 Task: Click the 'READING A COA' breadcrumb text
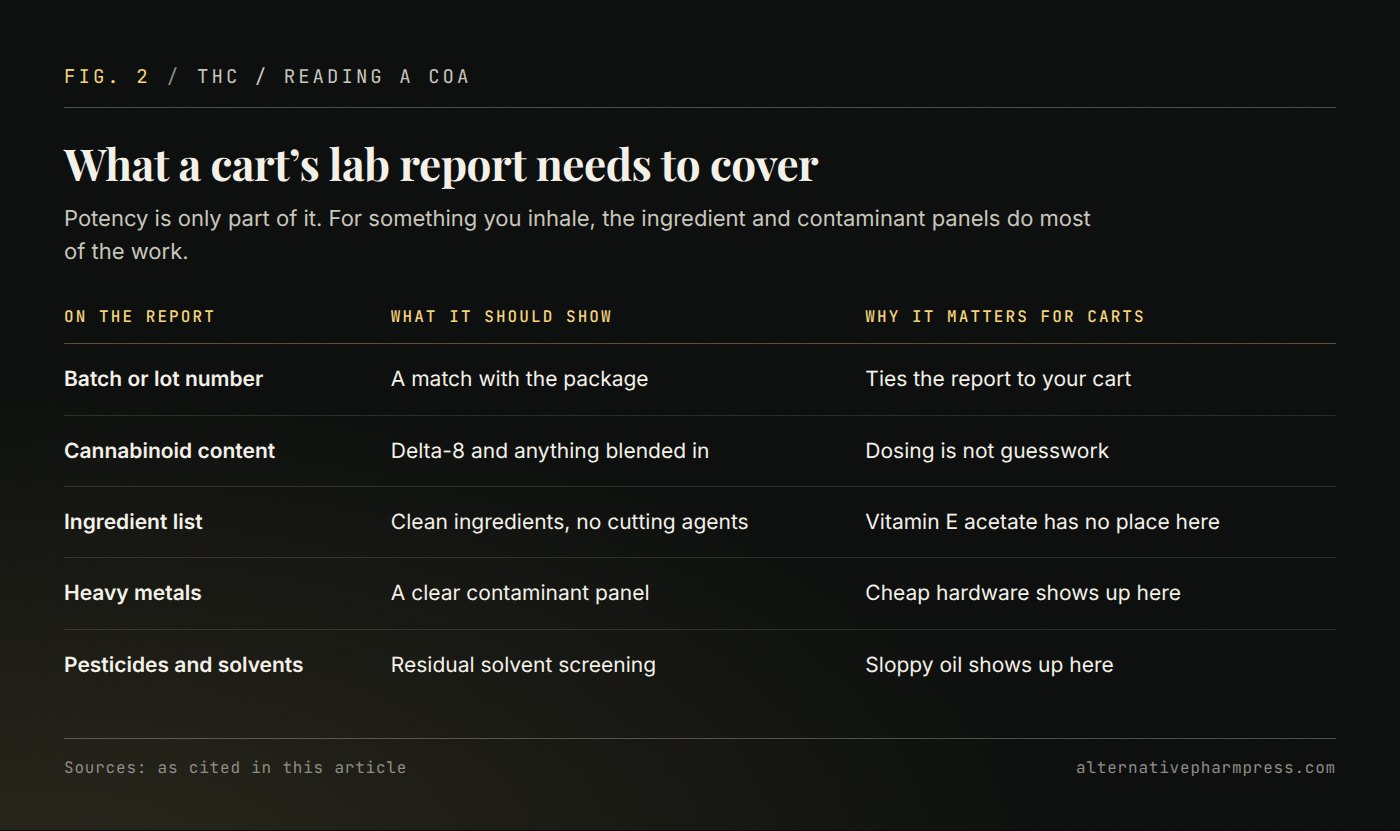[377, 77]
